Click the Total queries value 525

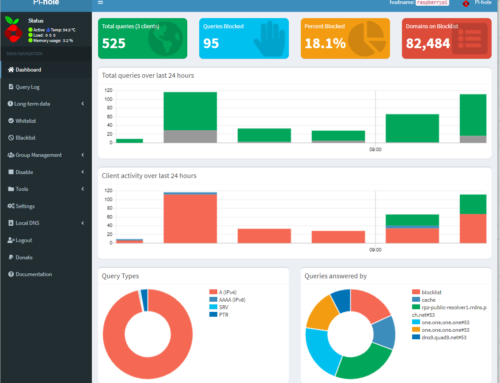coord(114,43)
